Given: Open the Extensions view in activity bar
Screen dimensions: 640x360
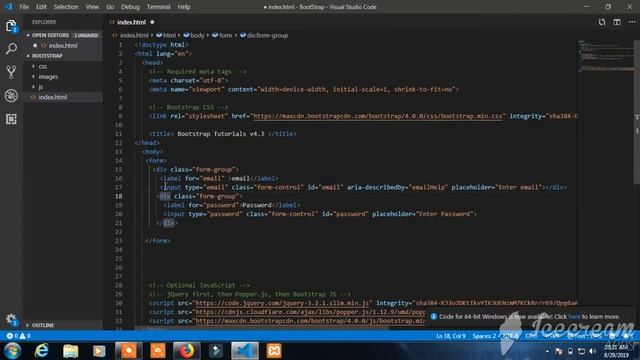Looking at the screenshot, I should pyautogui.click(x=11, y=119).
